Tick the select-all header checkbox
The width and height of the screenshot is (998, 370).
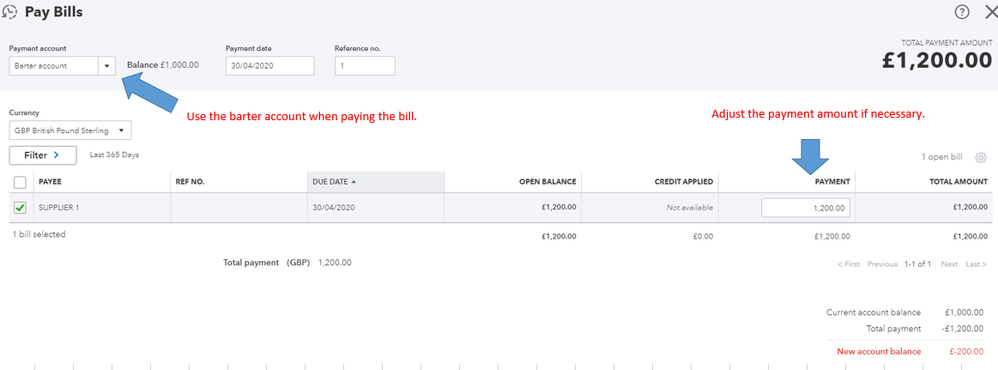coord(20,182)
